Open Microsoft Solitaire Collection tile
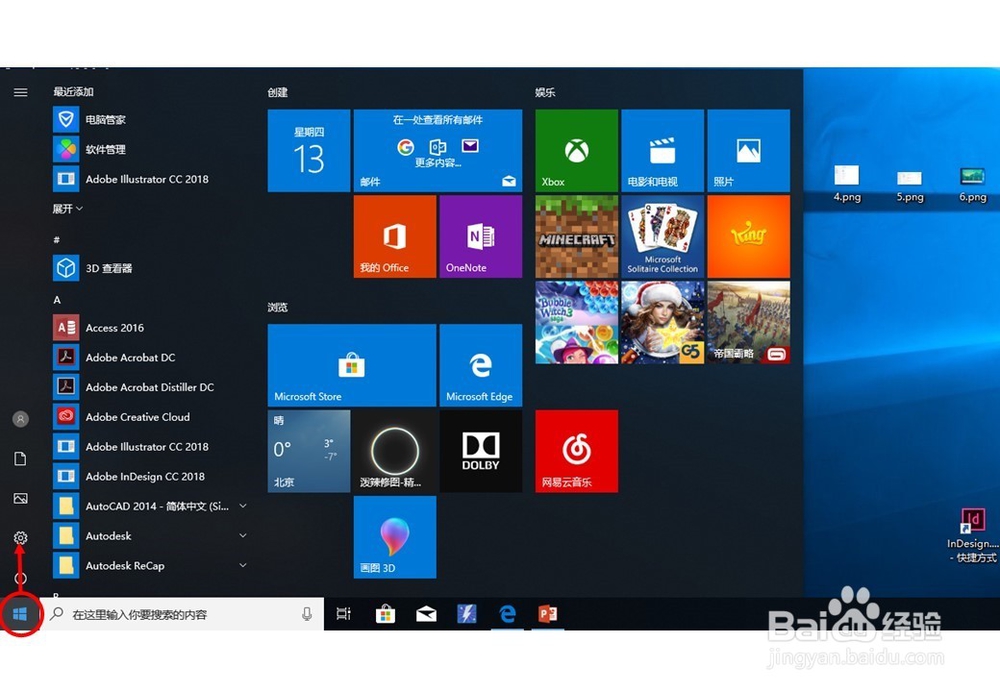The image size is (1000, 692). (x=663, y=237)
